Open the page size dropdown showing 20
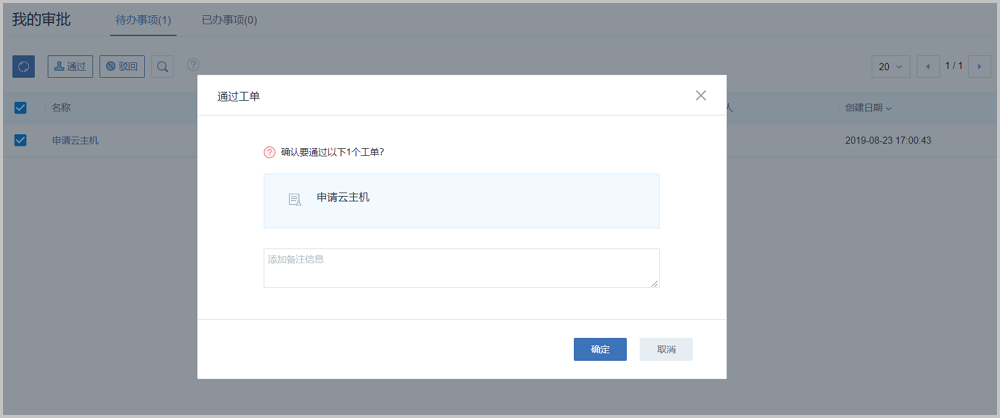Viewport: 1000px width, 418px height. [890, 67]
